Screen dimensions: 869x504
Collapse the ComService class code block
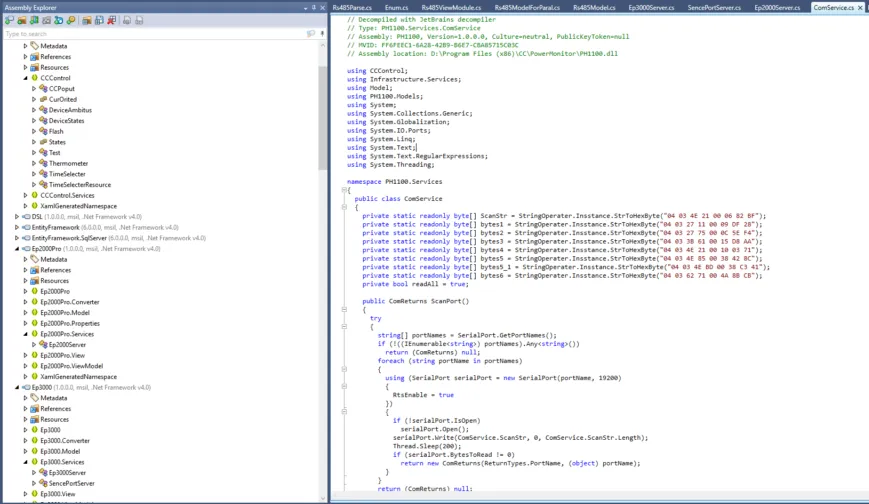coord(344,207)
